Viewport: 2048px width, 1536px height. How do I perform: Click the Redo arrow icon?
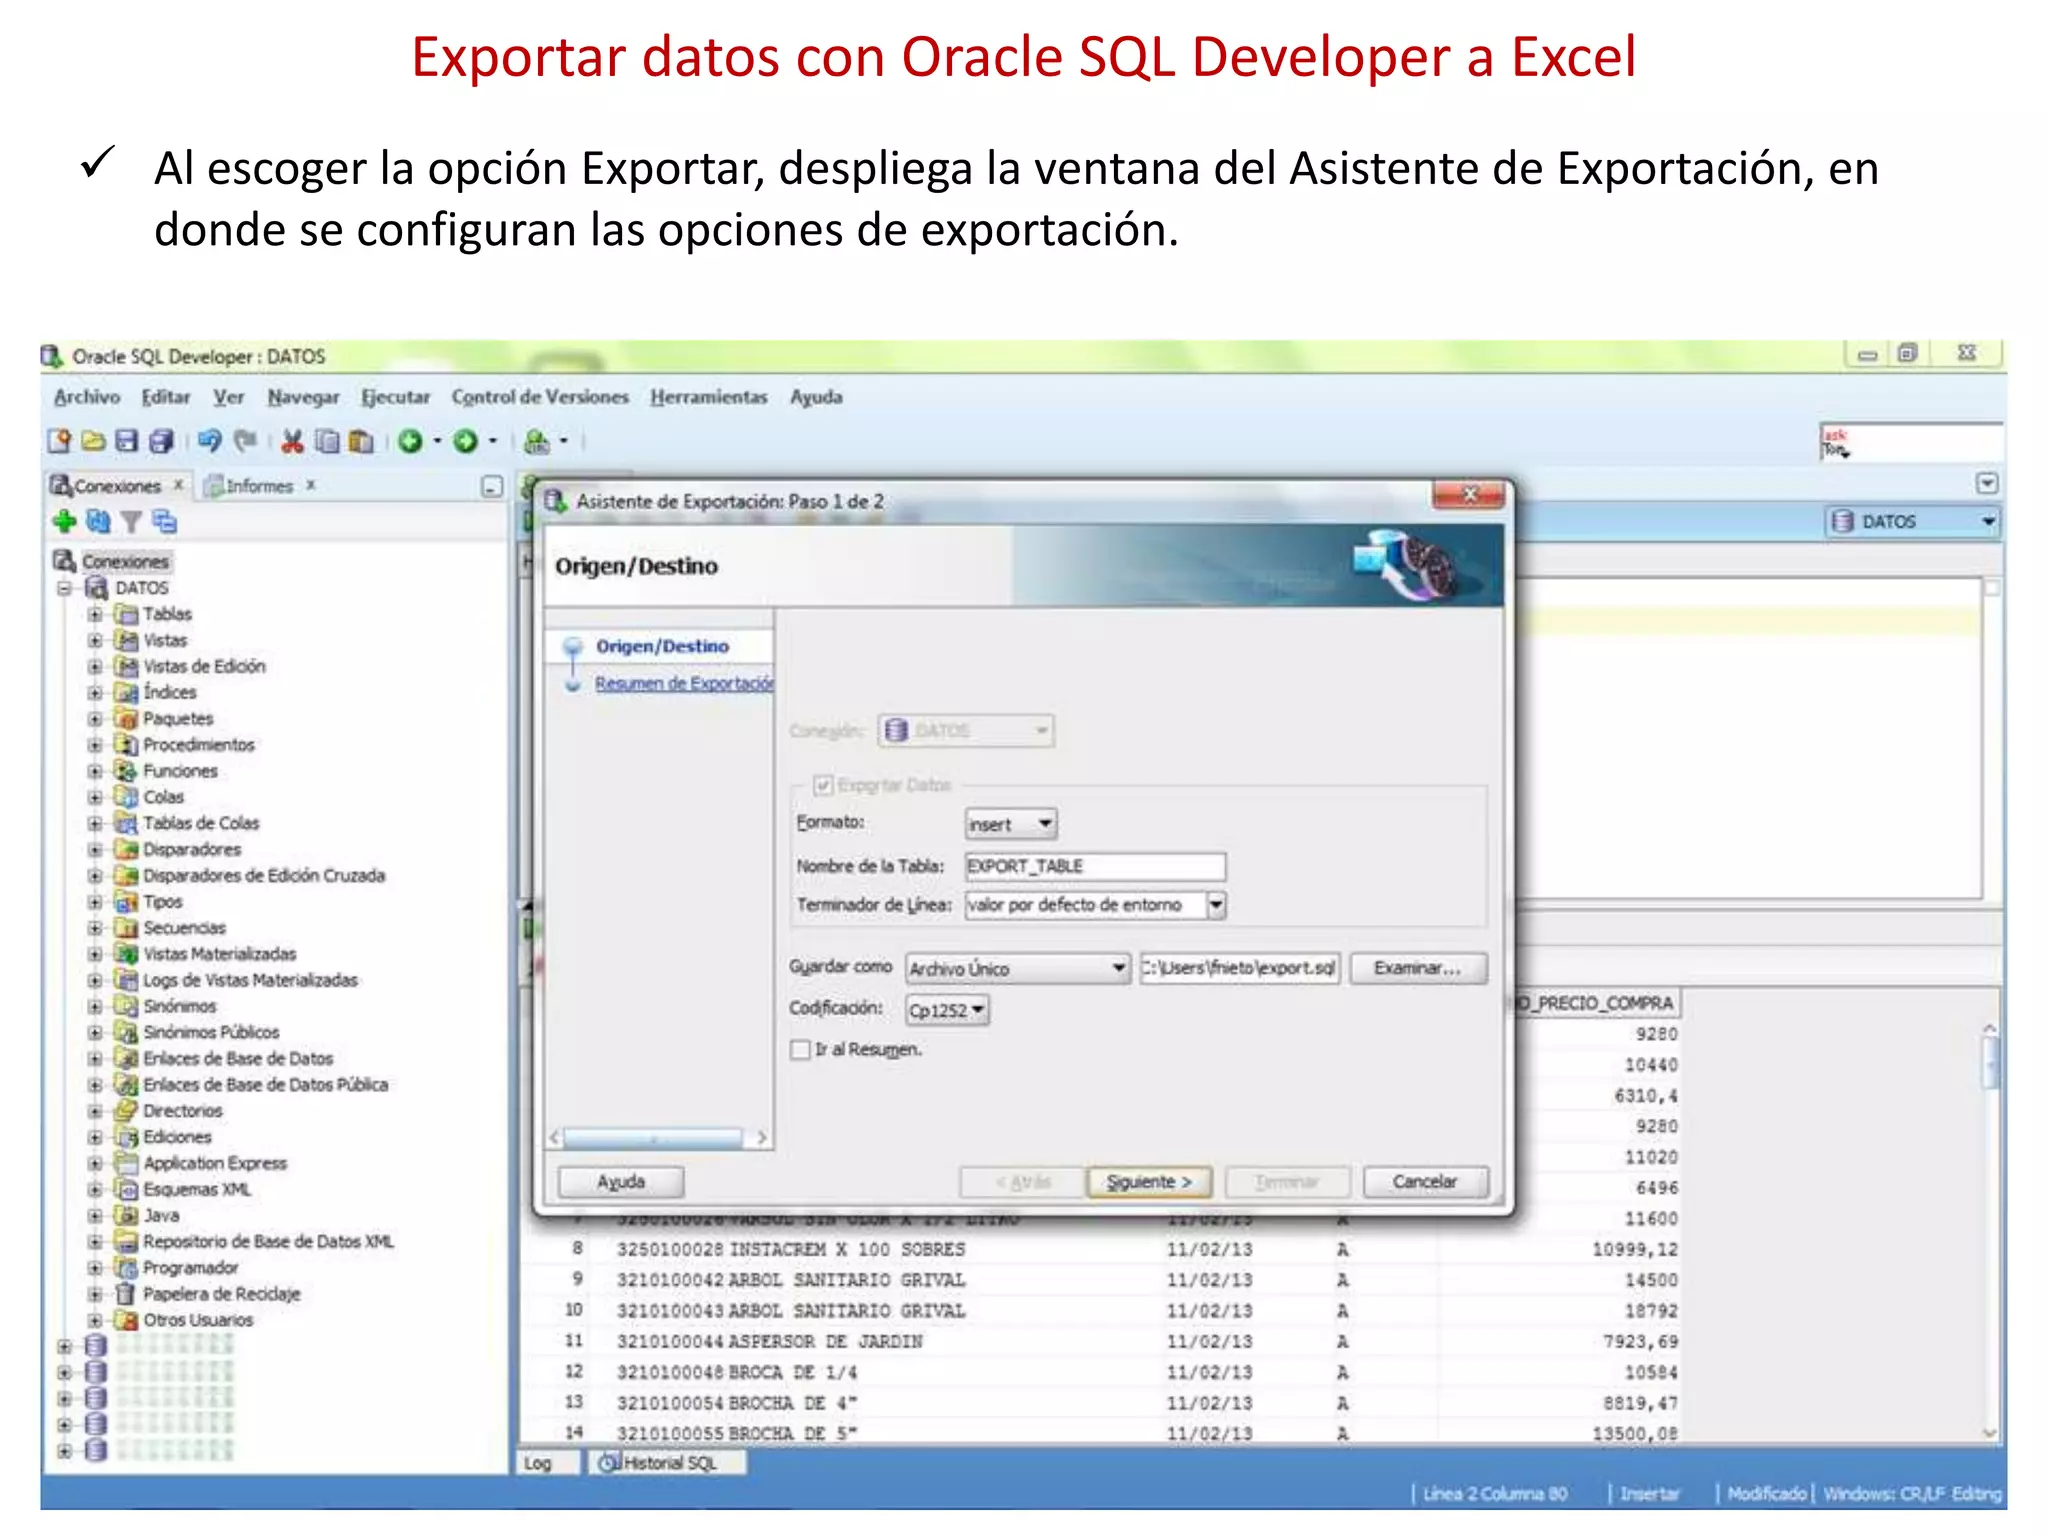[x=245, y=441]
